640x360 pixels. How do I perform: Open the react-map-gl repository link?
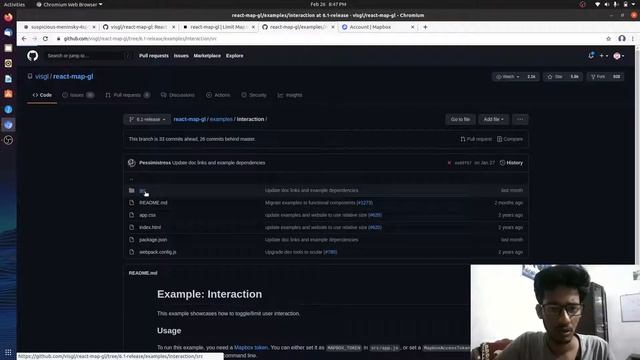tap(73, 76)
